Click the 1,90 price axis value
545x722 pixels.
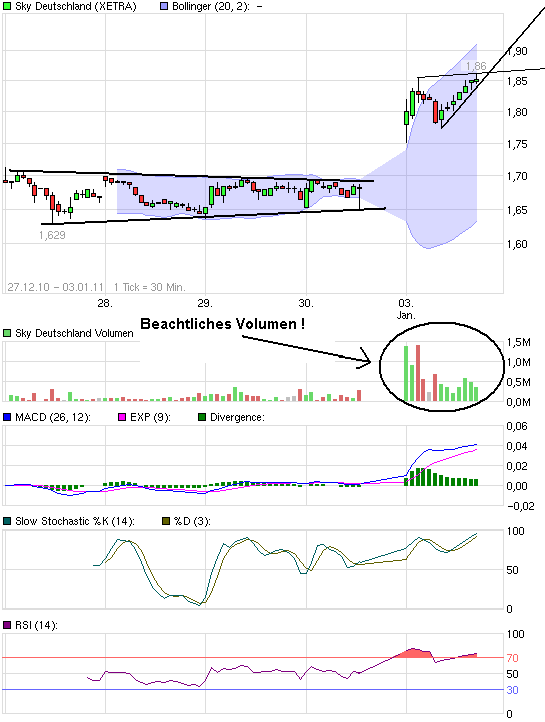tap(517, 51)
